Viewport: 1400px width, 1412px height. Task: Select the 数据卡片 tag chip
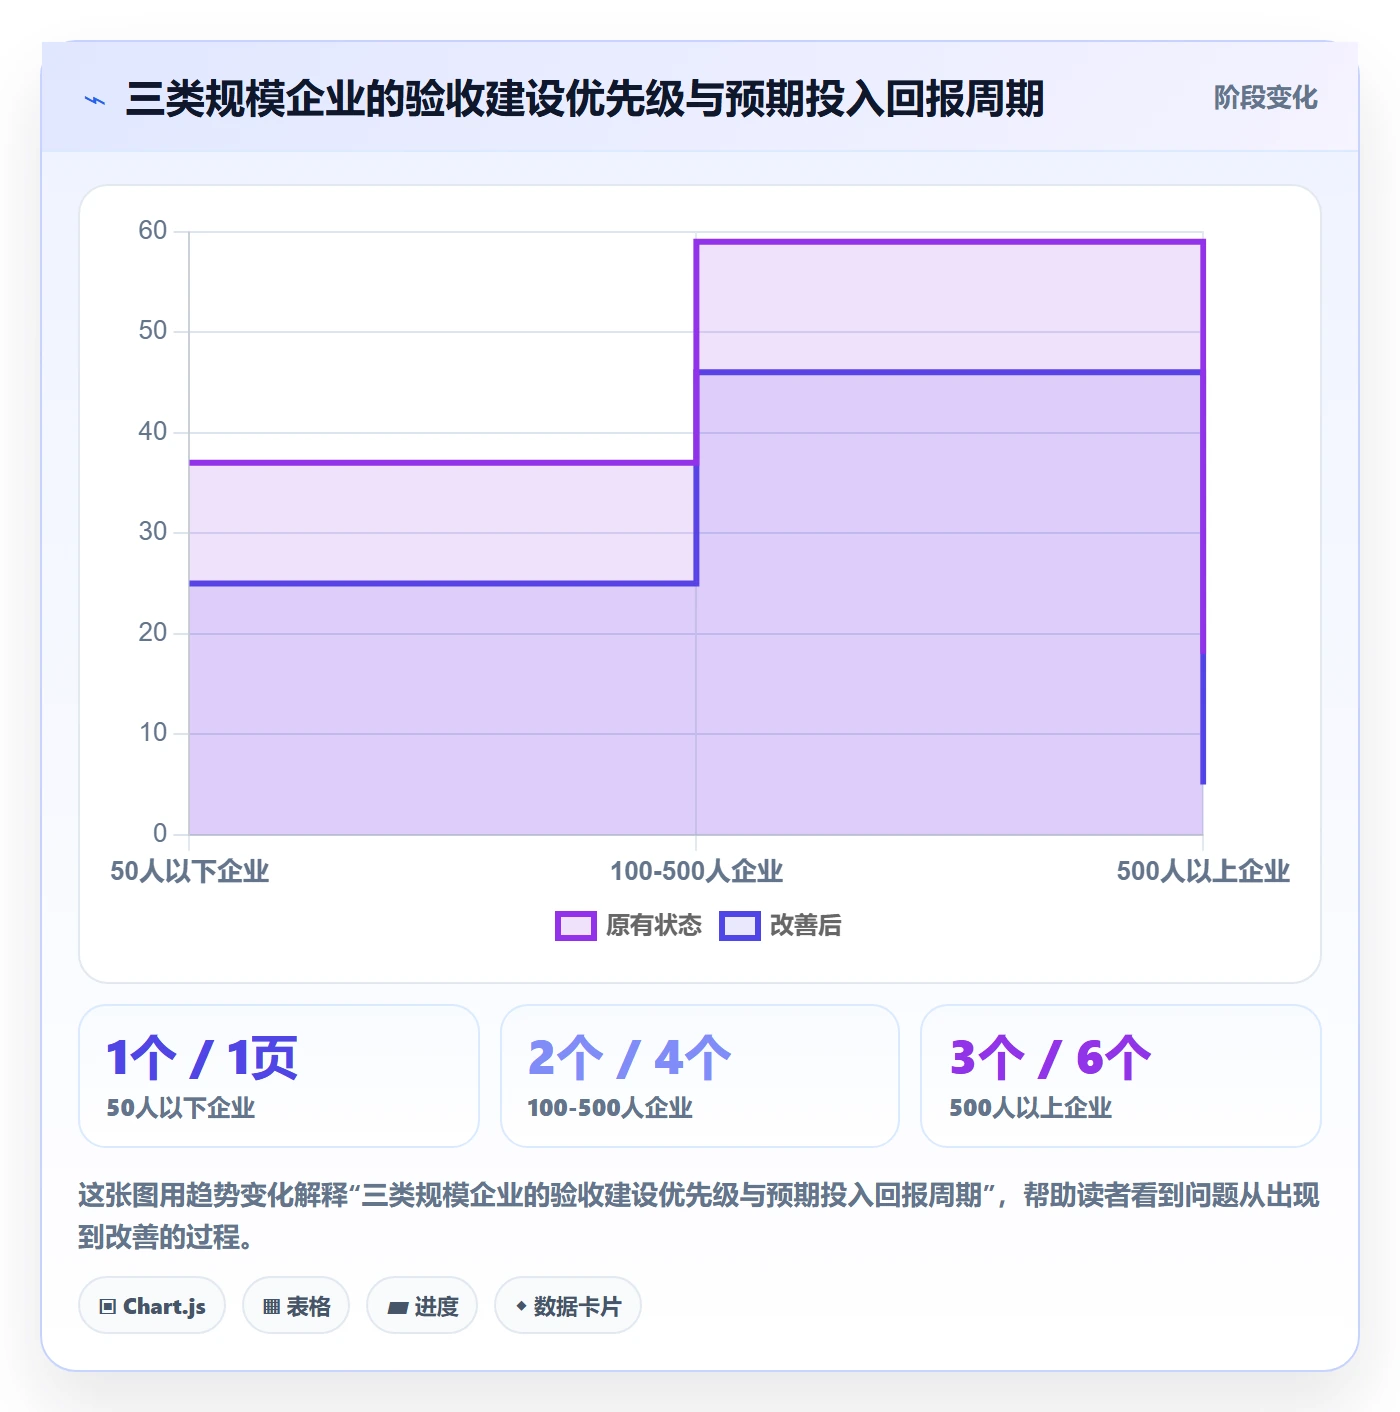(x=568, y=1306)
